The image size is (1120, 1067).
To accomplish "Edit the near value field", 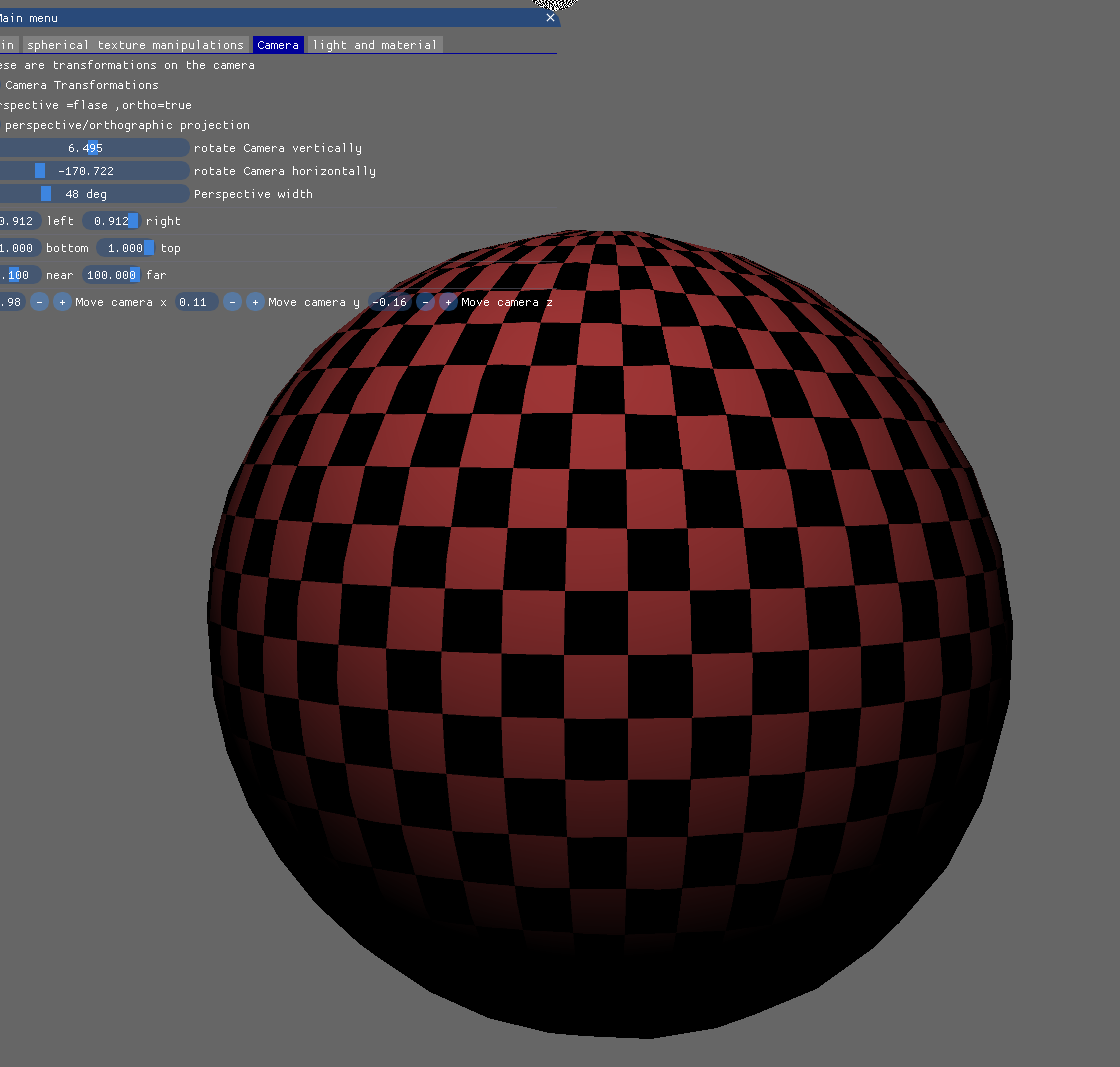I will pos(18,274).
